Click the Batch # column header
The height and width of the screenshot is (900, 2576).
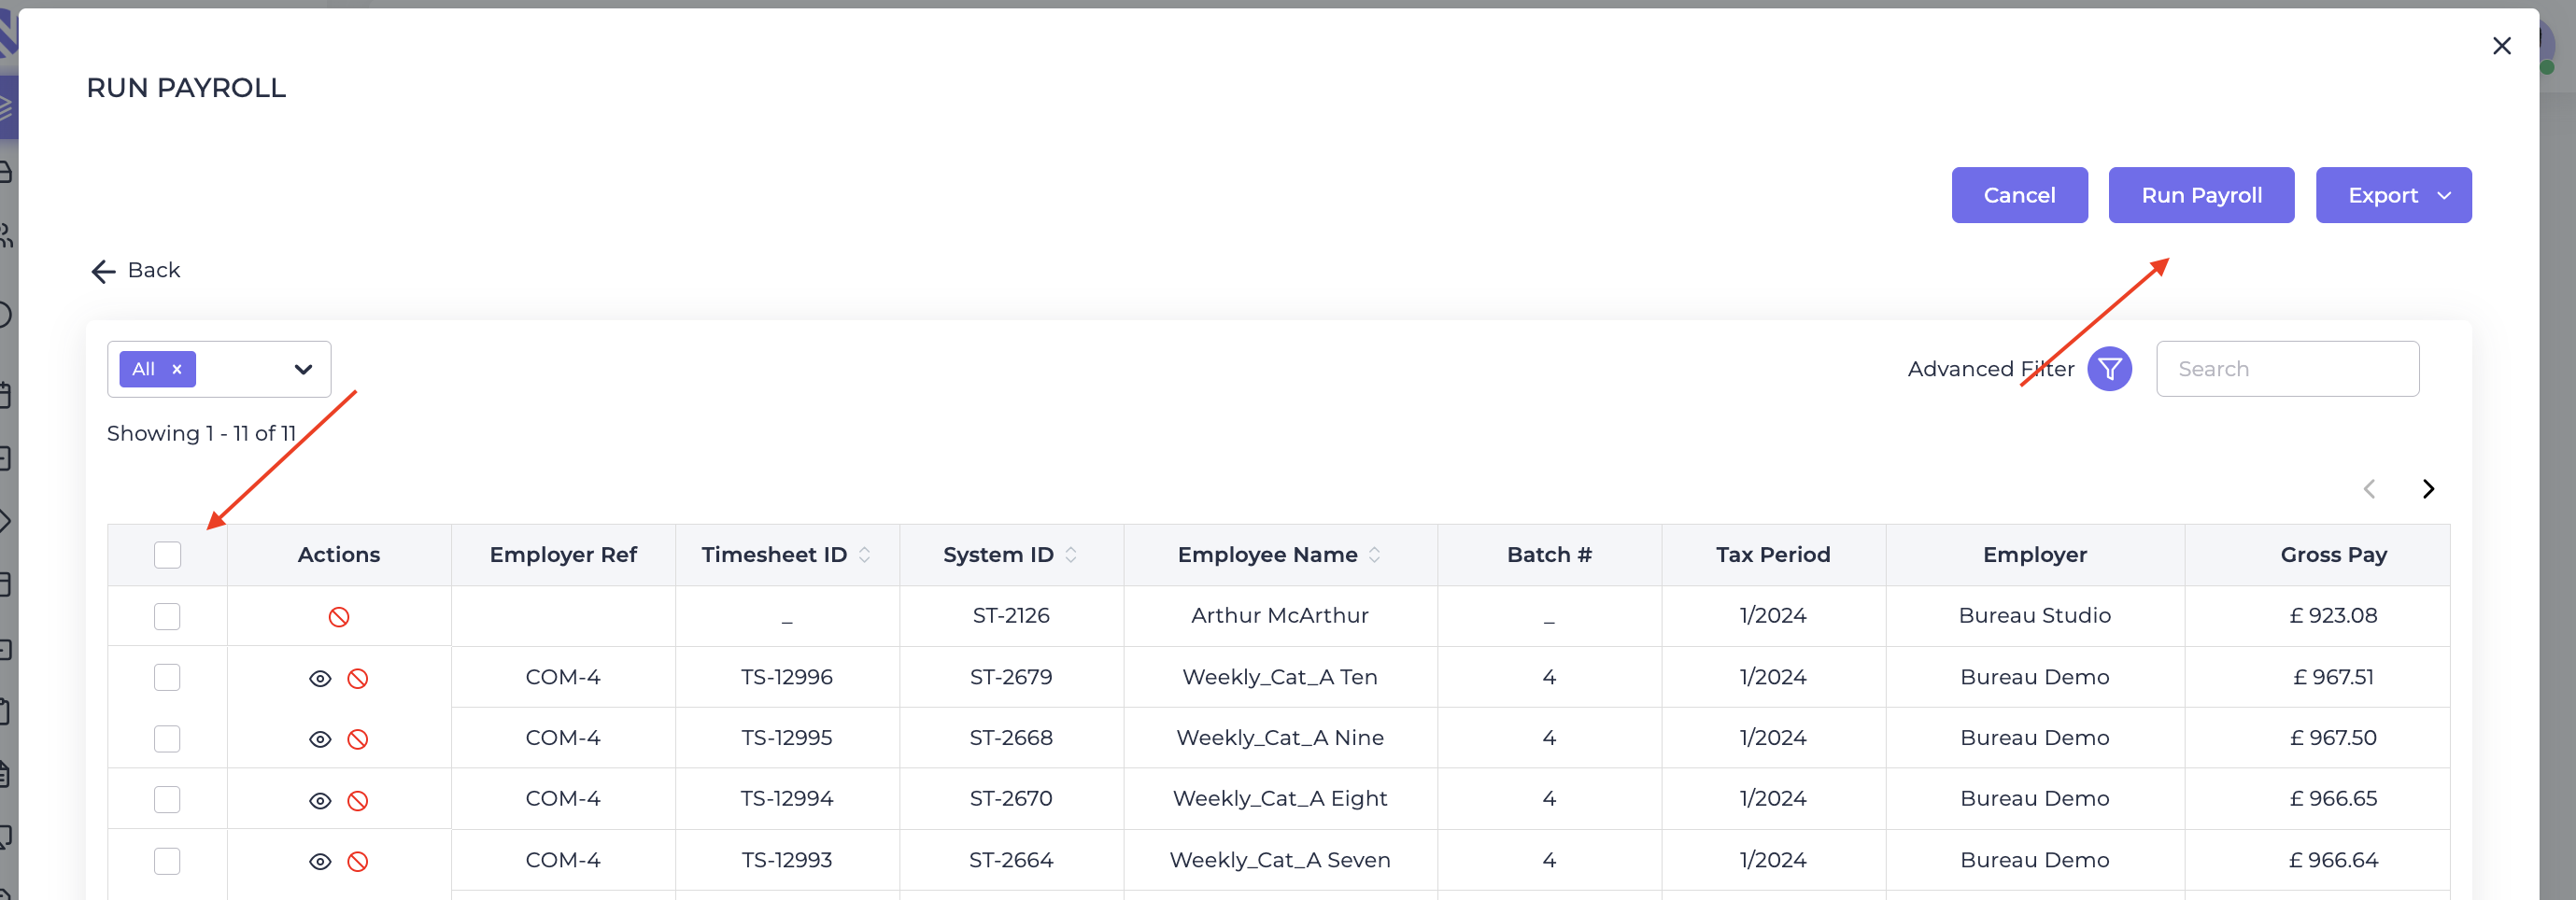click(x=1549, y=555)
